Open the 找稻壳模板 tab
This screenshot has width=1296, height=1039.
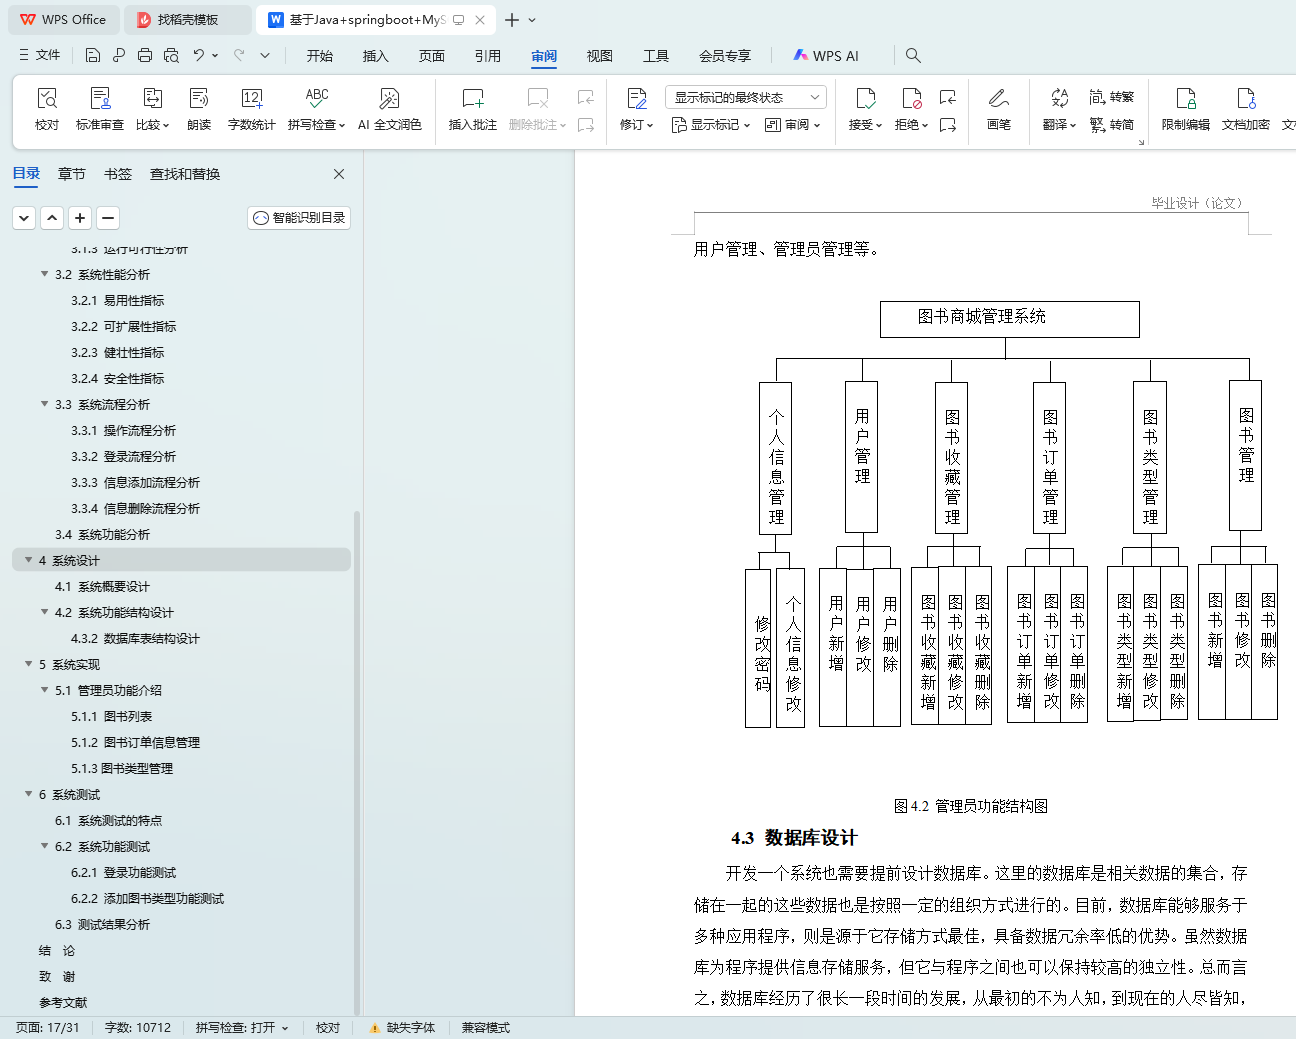click(x=188, y=20)
